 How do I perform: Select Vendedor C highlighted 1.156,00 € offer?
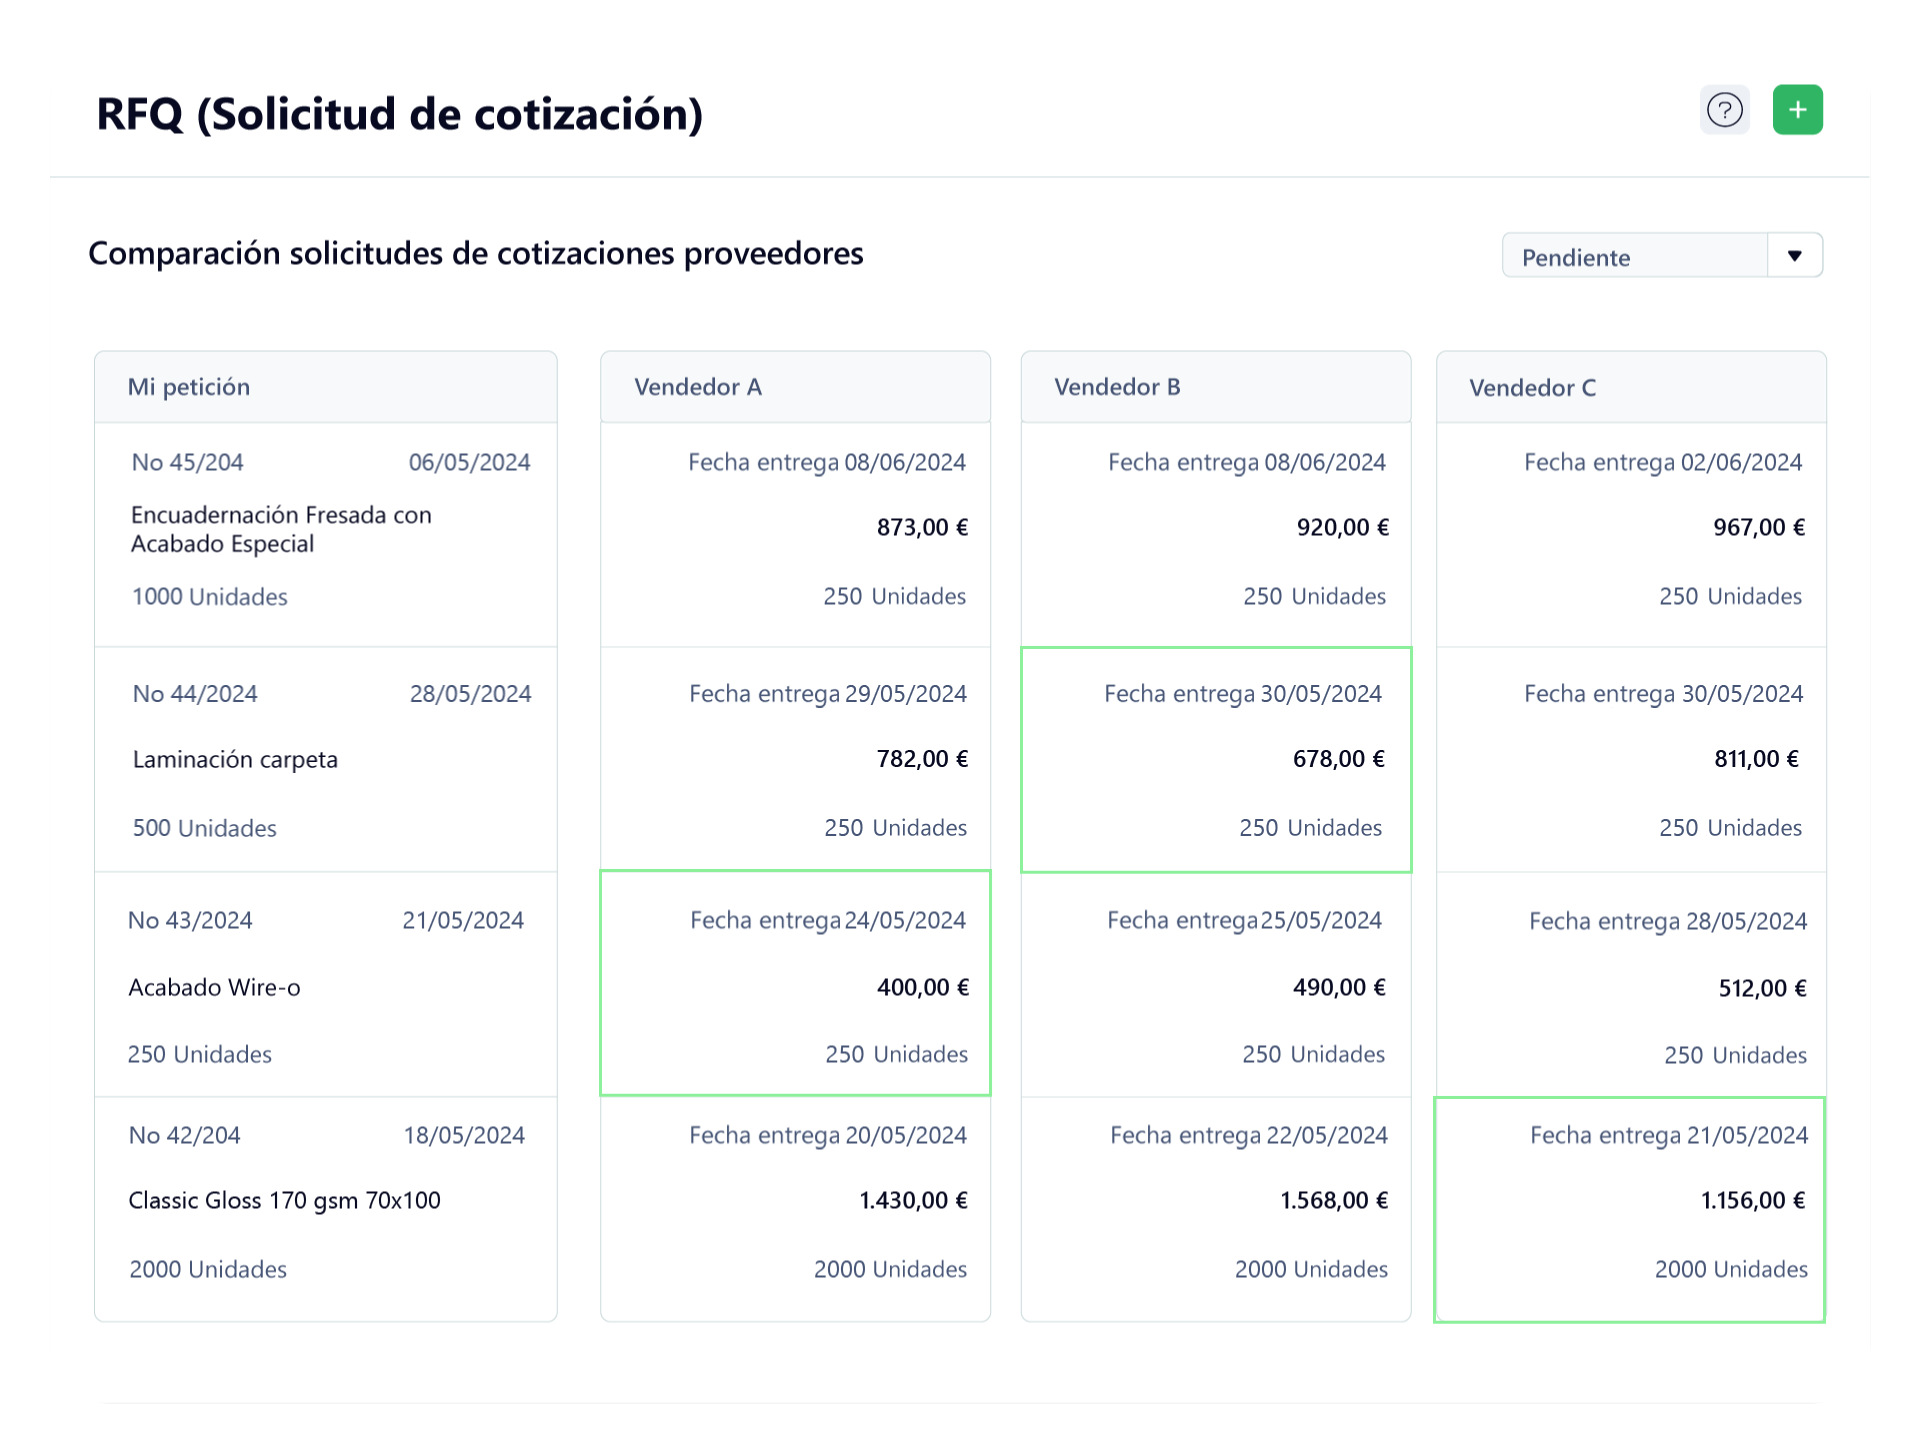click(1630, 1210)
